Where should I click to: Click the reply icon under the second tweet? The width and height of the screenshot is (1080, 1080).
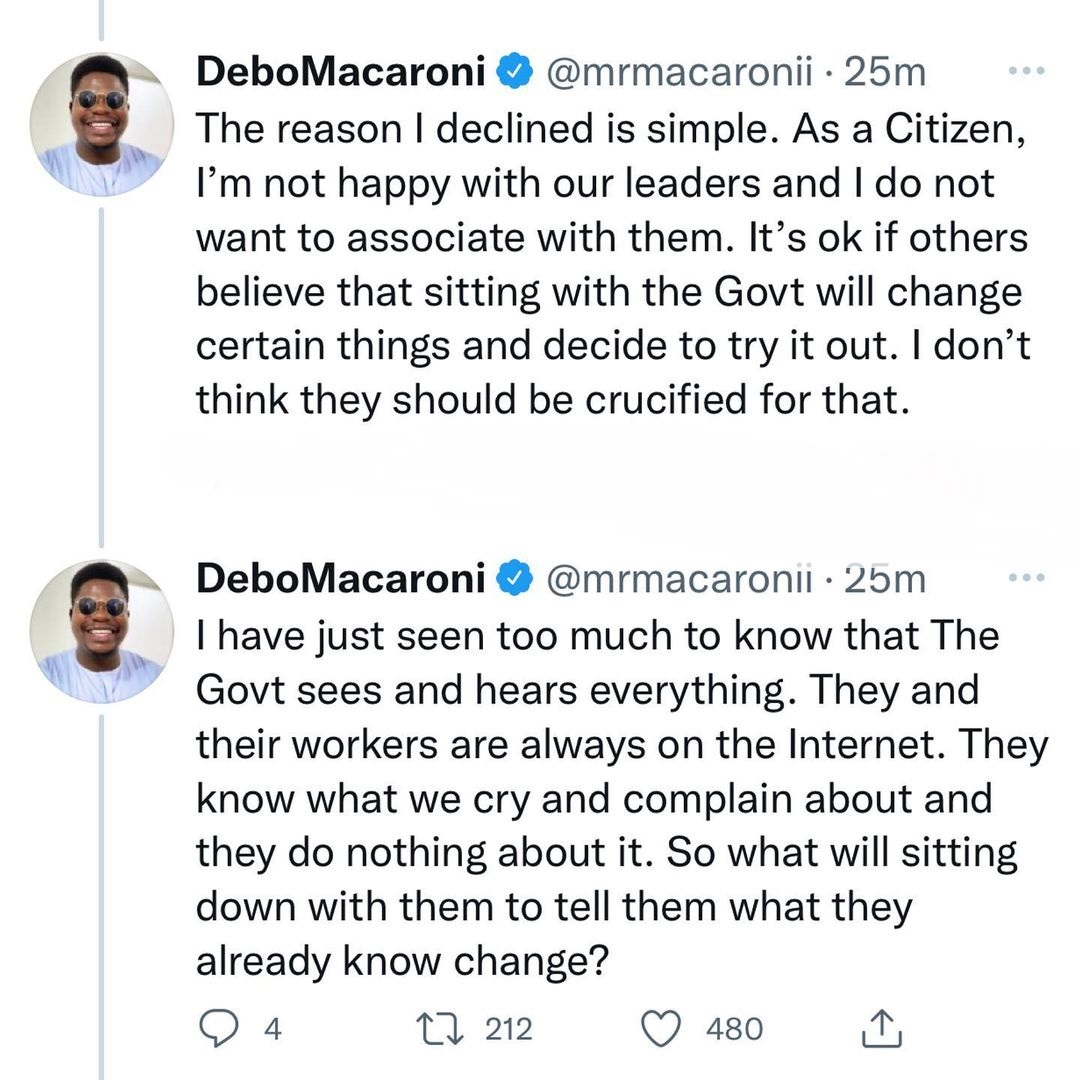click(215, 1027)
